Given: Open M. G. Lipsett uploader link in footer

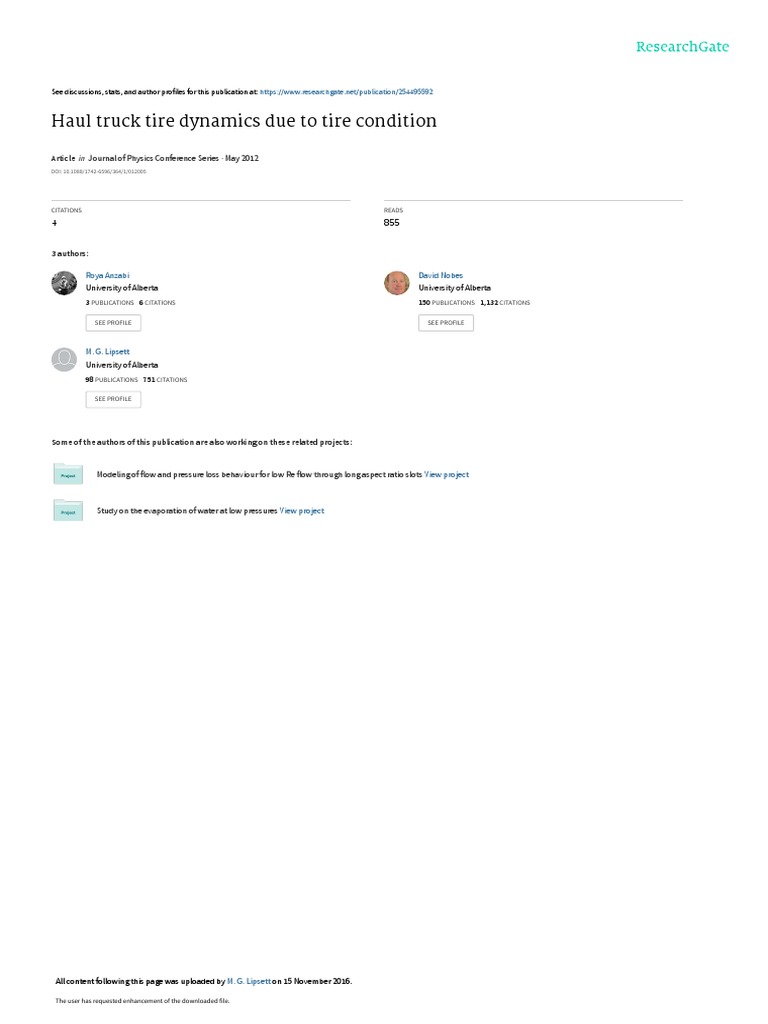Looking at the screenshot, I should click(249, 981).
